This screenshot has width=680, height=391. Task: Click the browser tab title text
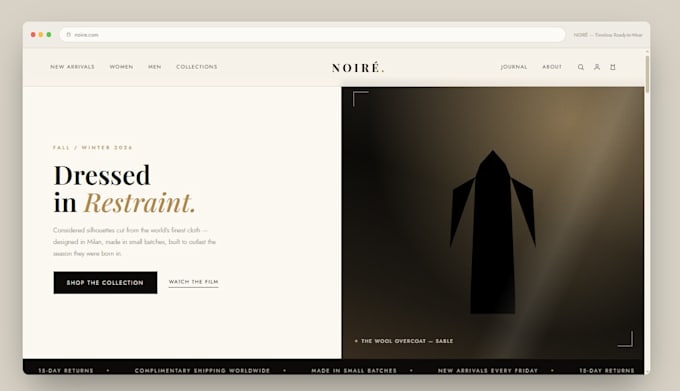608,35
